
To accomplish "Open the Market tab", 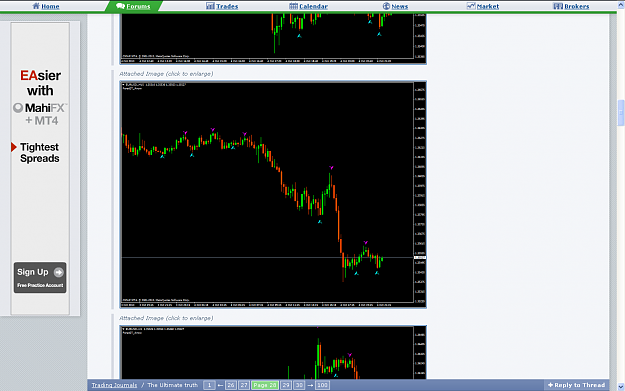I will (483, 6).
